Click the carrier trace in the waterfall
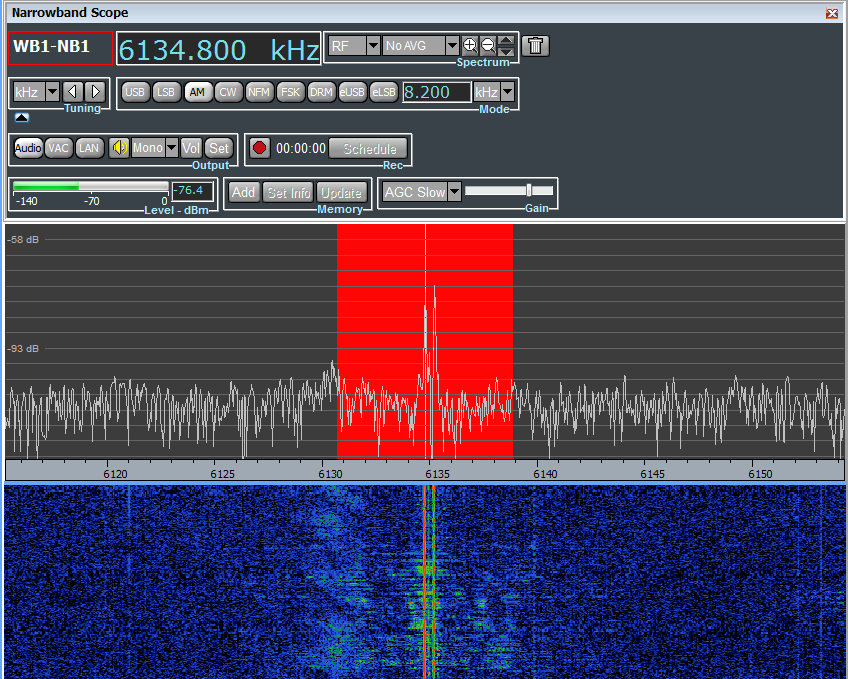The width and height of the screenshot is (848, 679). pos(425,581)
